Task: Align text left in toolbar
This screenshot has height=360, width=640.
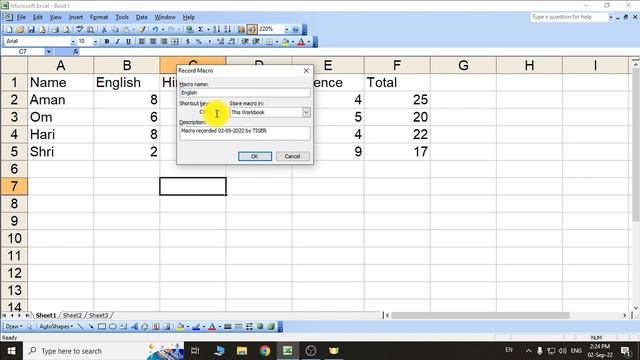Action: click(142, 41)
